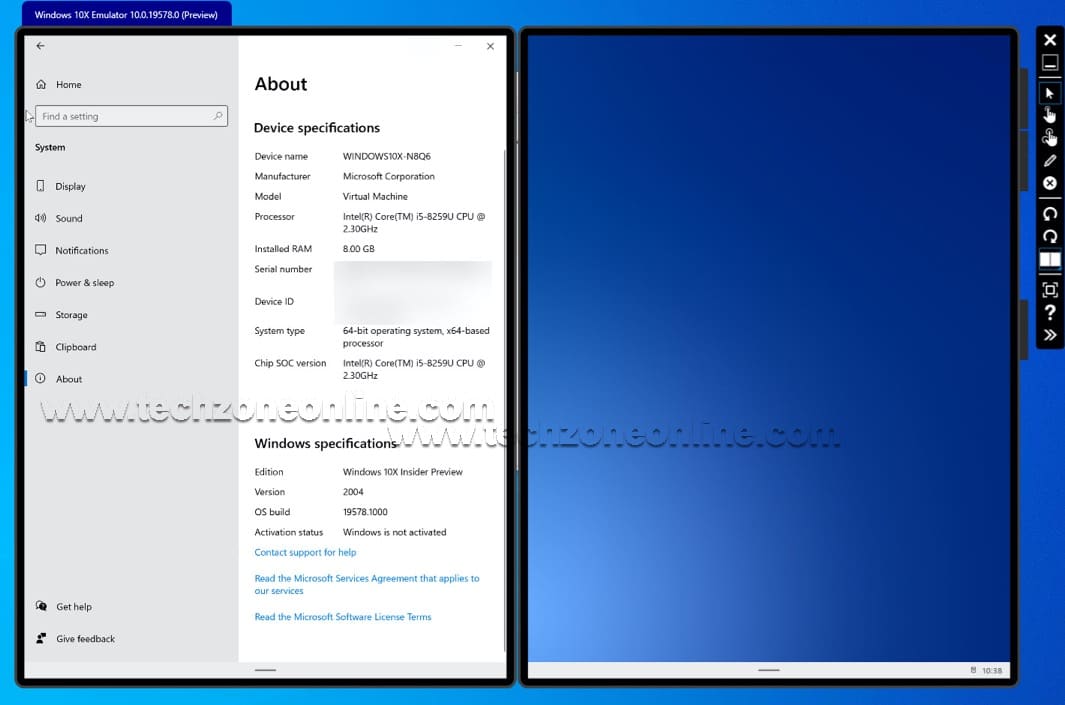
Task: Open Home in Settings sidebar
Action: coord(69,85)
